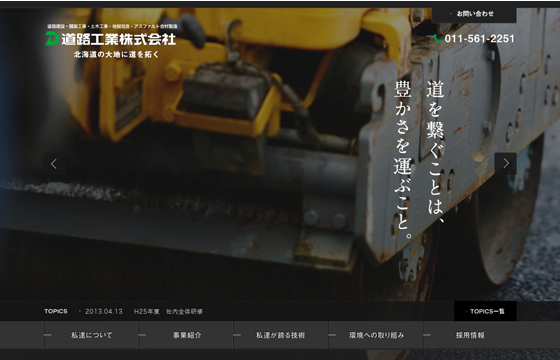560x360 pixels.
Task: Open TOPICS一覧 list button
Action: pos(485,311)
